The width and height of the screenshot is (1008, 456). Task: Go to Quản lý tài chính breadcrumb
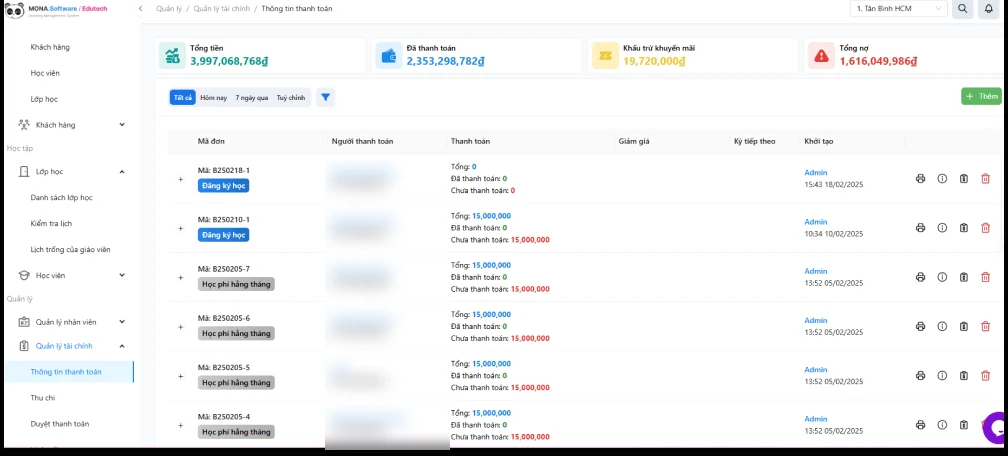tap(222, 9)
